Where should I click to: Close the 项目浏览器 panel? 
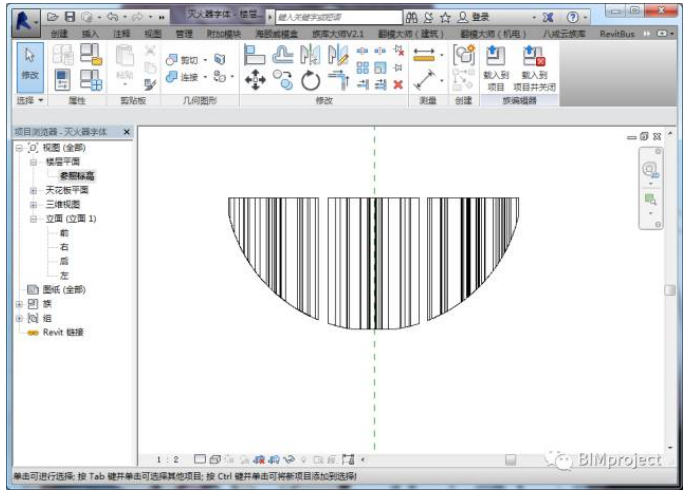(x=126, y=132)
